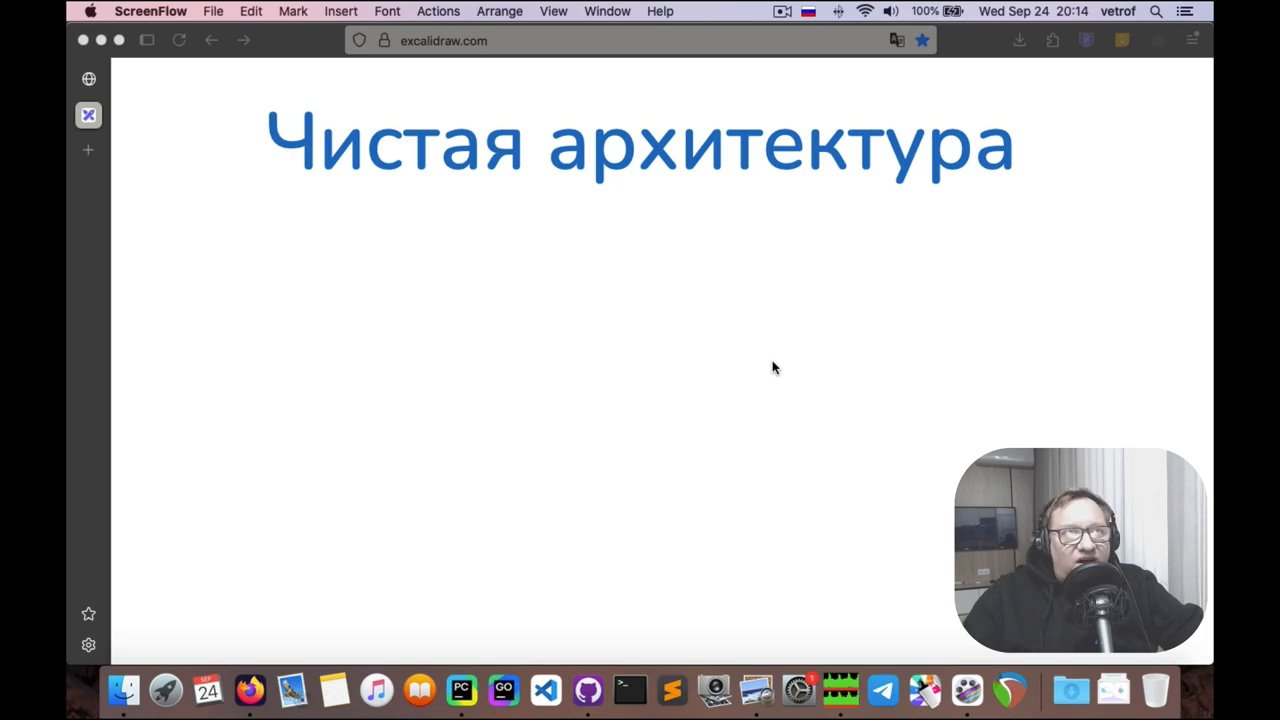Viewport: 1280px width, 720px height.
Task: Open Sublime Text from the Dock
Action: [672, 690]
